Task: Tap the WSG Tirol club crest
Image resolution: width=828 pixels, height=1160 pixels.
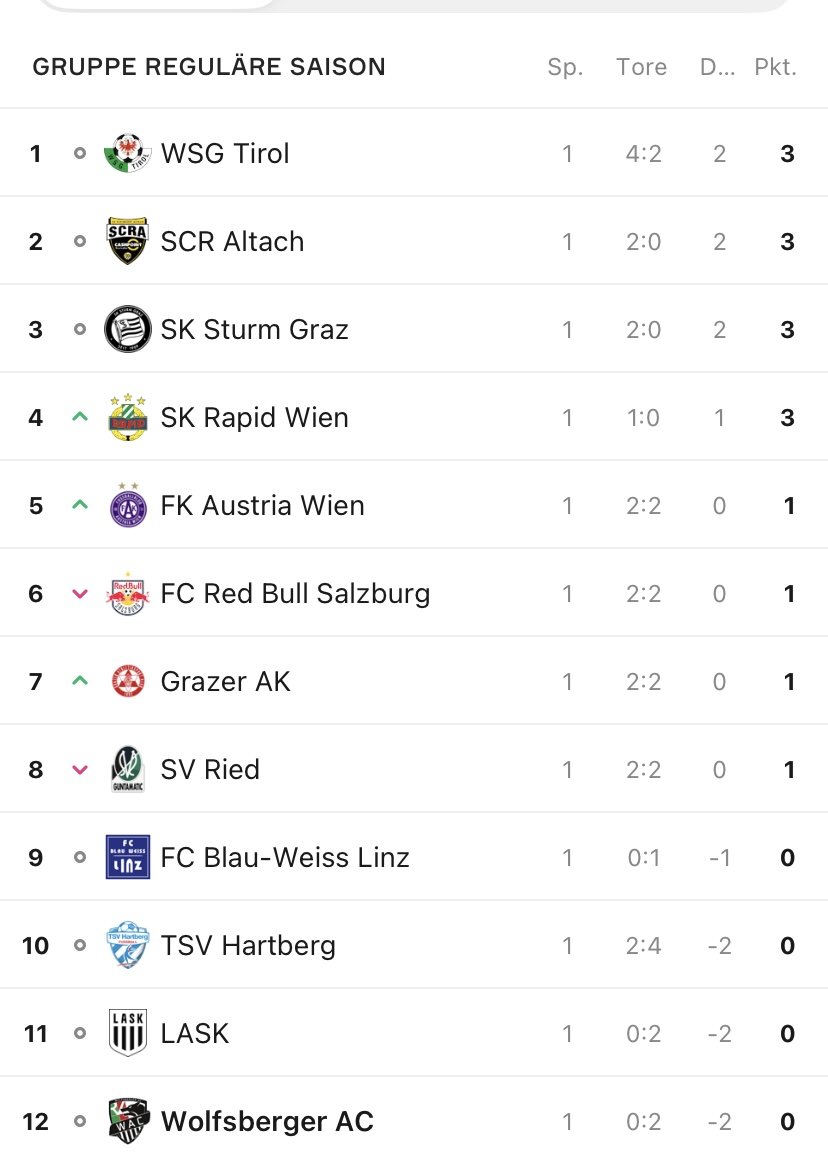Action: point(128,153)
